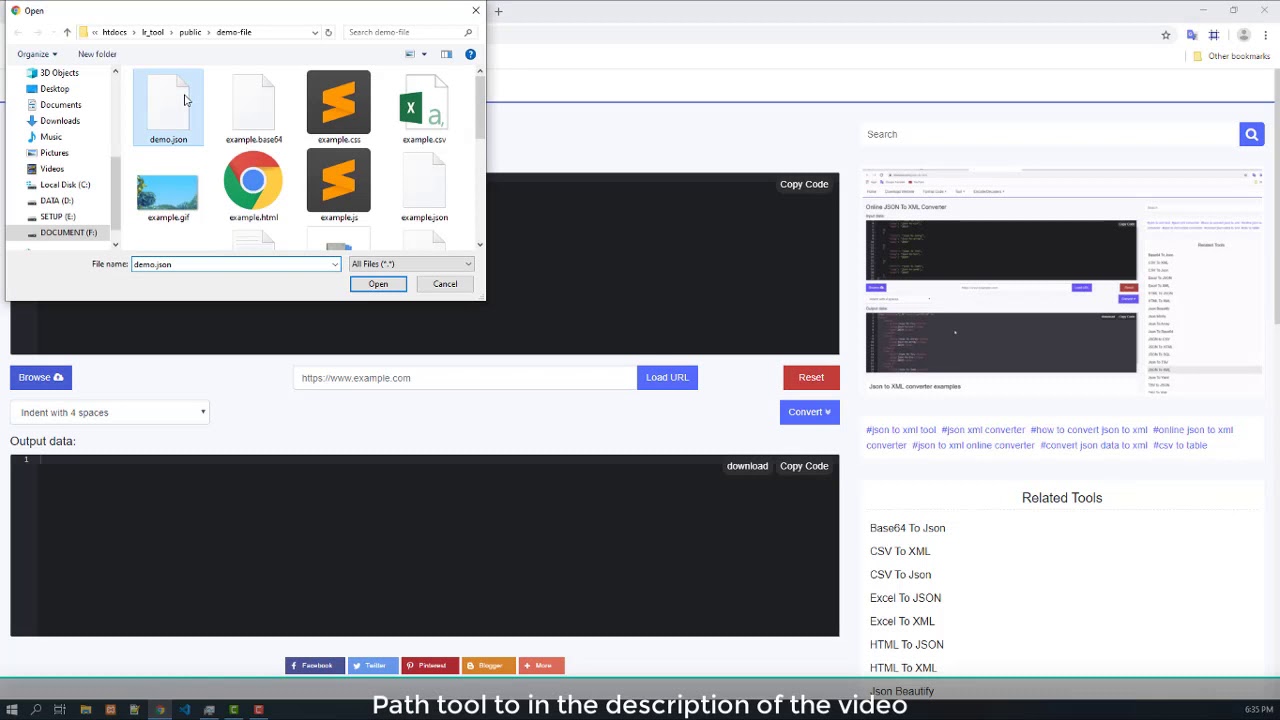Go up one folder level

pyautogui.click(x=67, y=32)
